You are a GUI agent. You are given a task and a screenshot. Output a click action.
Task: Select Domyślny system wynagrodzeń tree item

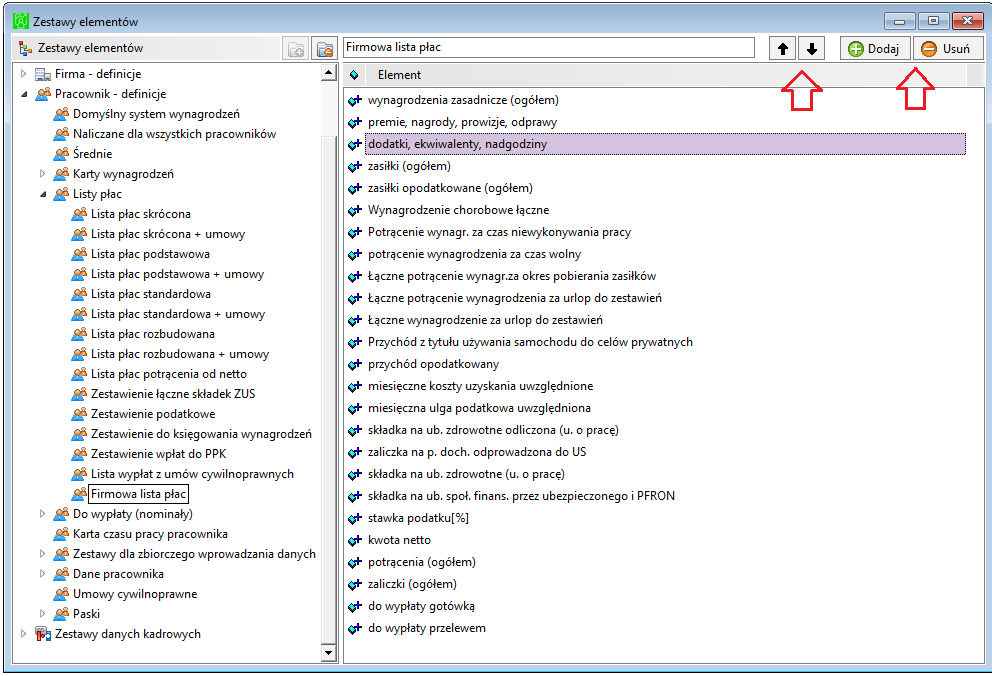[x=156, y=114]
